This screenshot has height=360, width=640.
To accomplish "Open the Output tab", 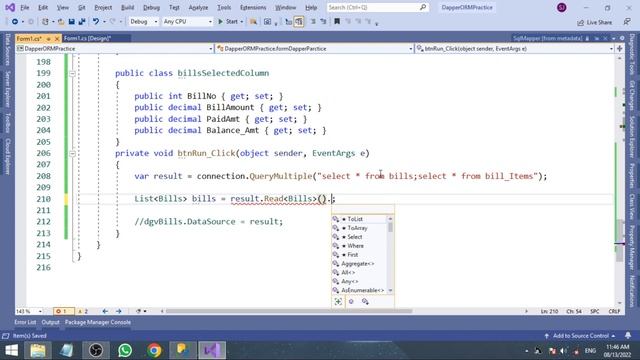I will [50, 322].
